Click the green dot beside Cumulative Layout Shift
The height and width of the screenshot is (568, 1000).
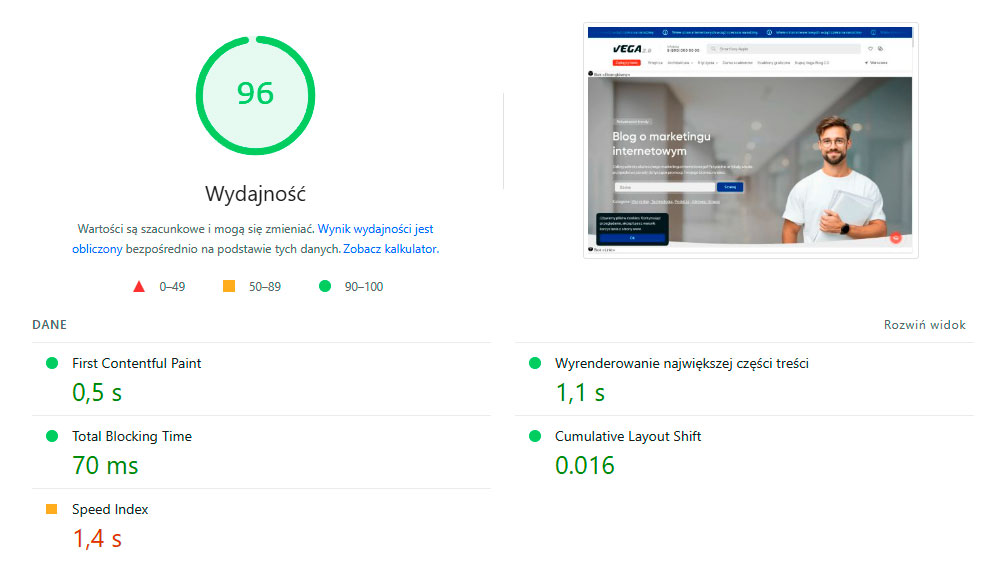pos(535,436)
